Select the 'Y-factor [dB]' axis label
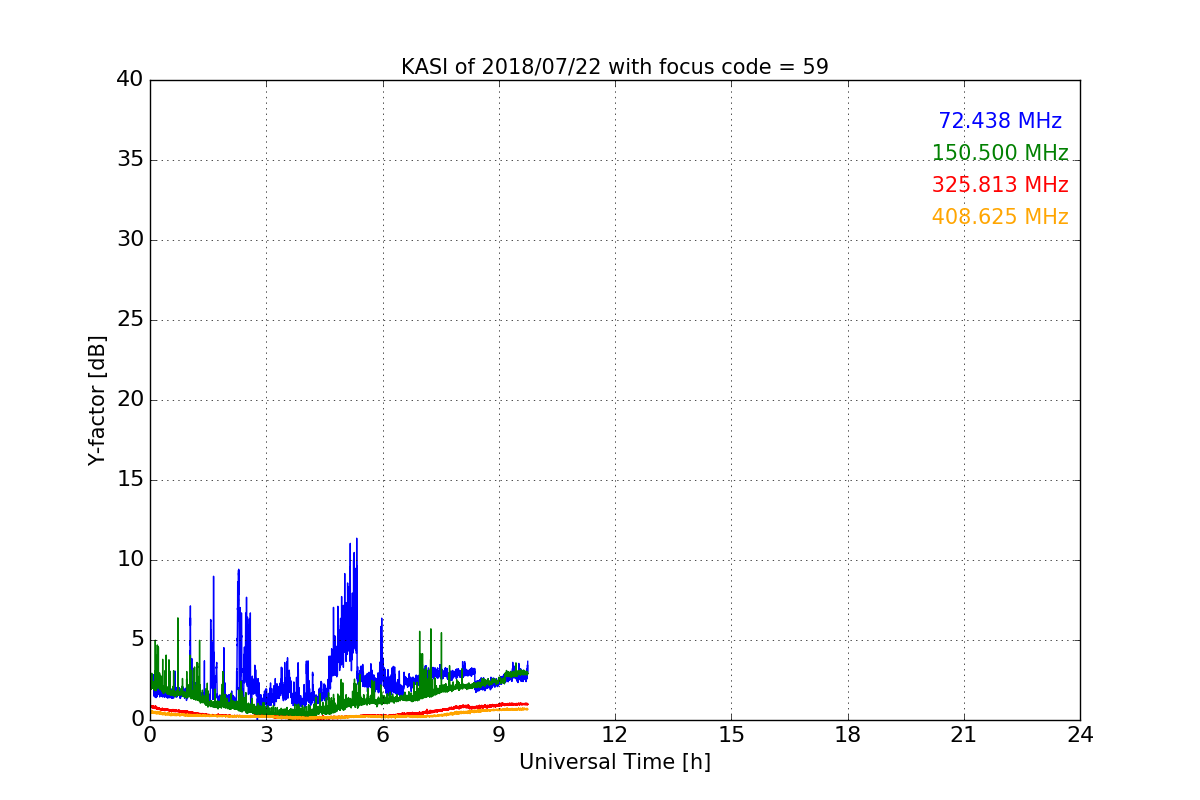This screenshot has height=800, width=1200. (x=97, y=400)
